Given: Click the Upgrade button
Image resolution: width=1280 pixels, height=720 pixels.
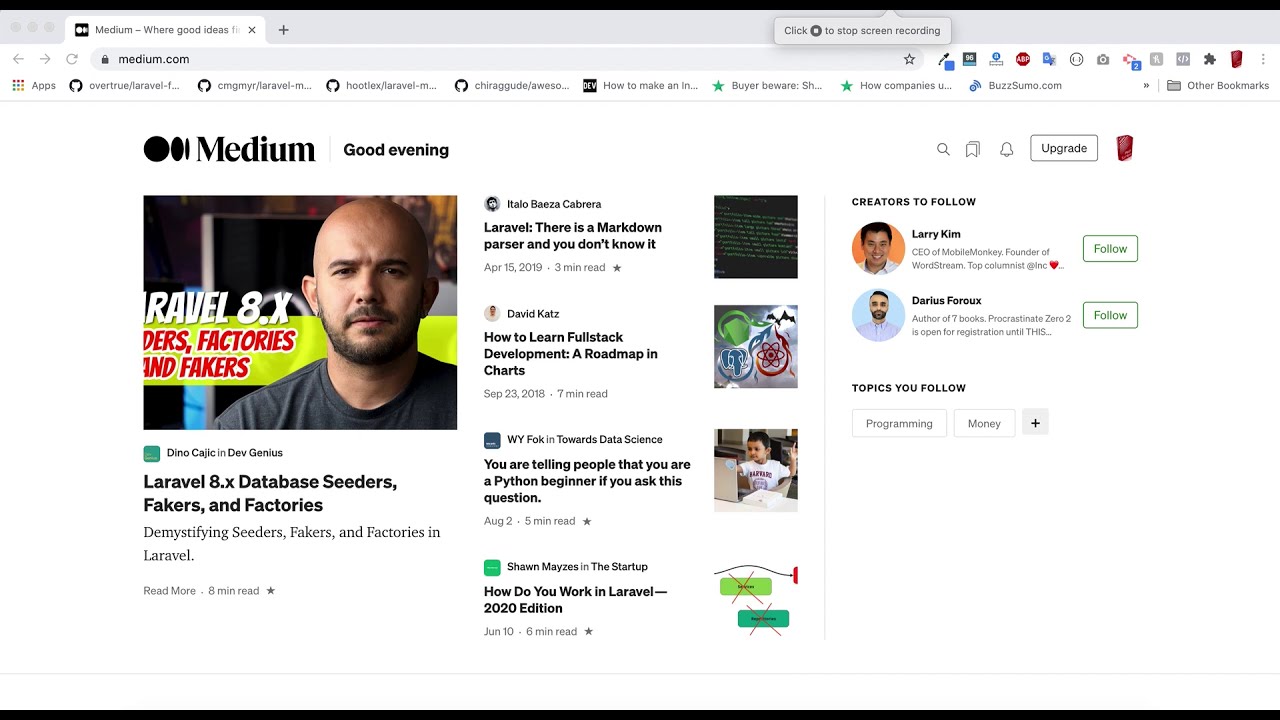Looking at the screenshot, I should [1064, 148].
